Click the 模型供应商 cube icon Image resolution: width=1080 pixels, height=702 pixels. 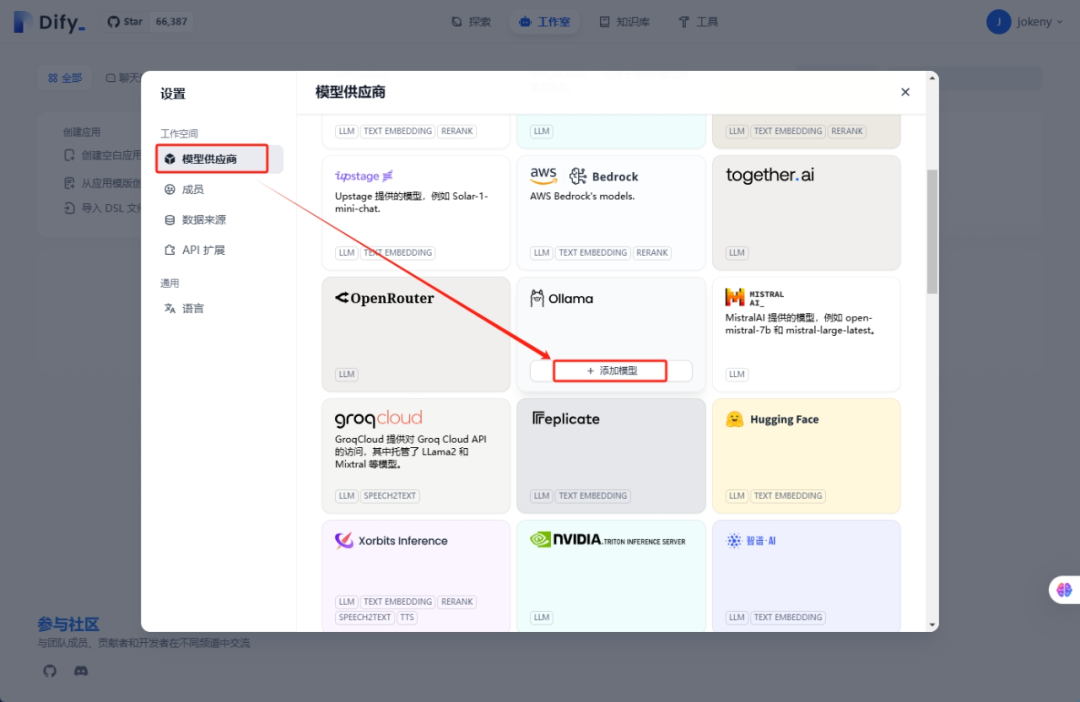[x=169, y=159]
